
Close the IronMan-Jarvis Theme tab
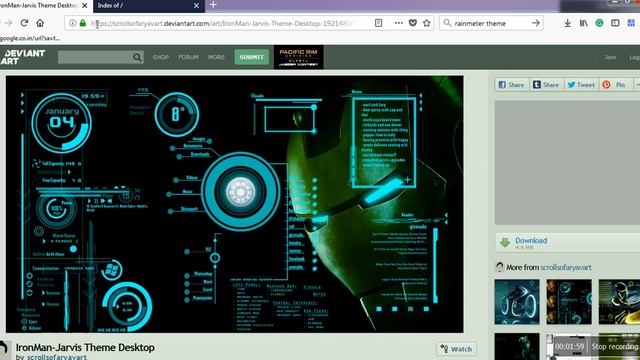coord(84,6)
